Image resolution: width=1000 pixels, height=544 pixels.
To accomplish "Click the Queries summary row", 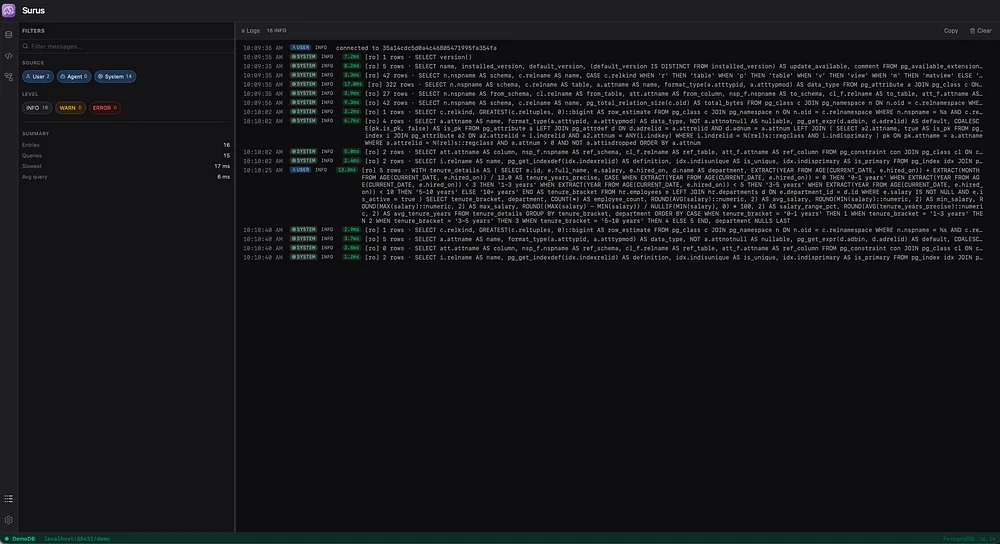I will (126, 156).
